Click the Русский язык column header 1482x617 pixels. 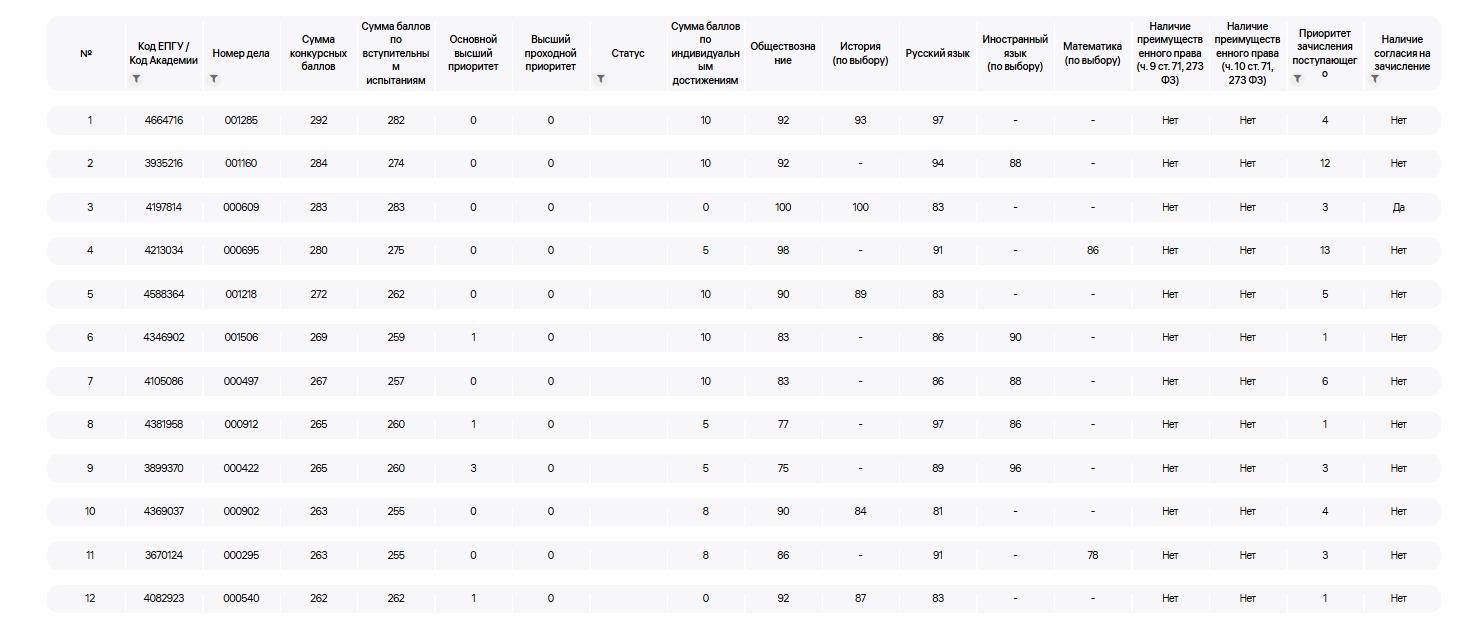pyautogui.click(x=937, y=53)
